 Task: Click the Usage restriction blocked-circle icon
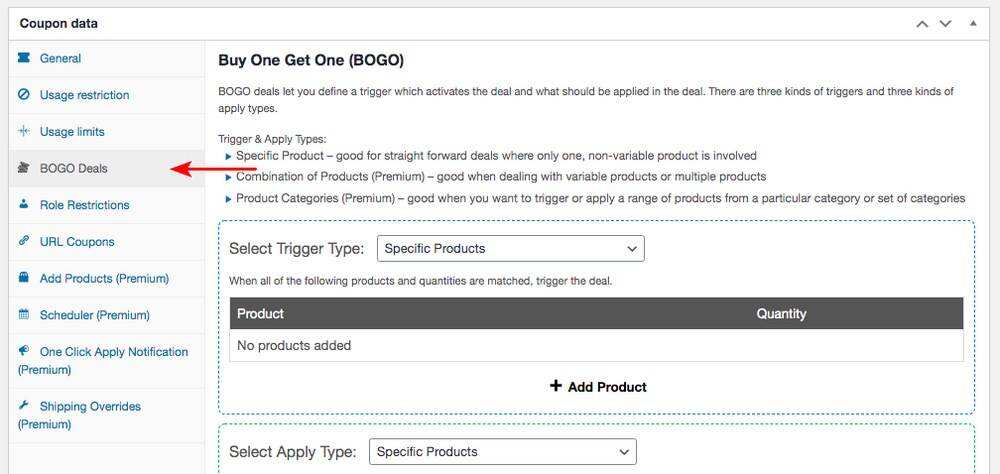tap(24, 95)
